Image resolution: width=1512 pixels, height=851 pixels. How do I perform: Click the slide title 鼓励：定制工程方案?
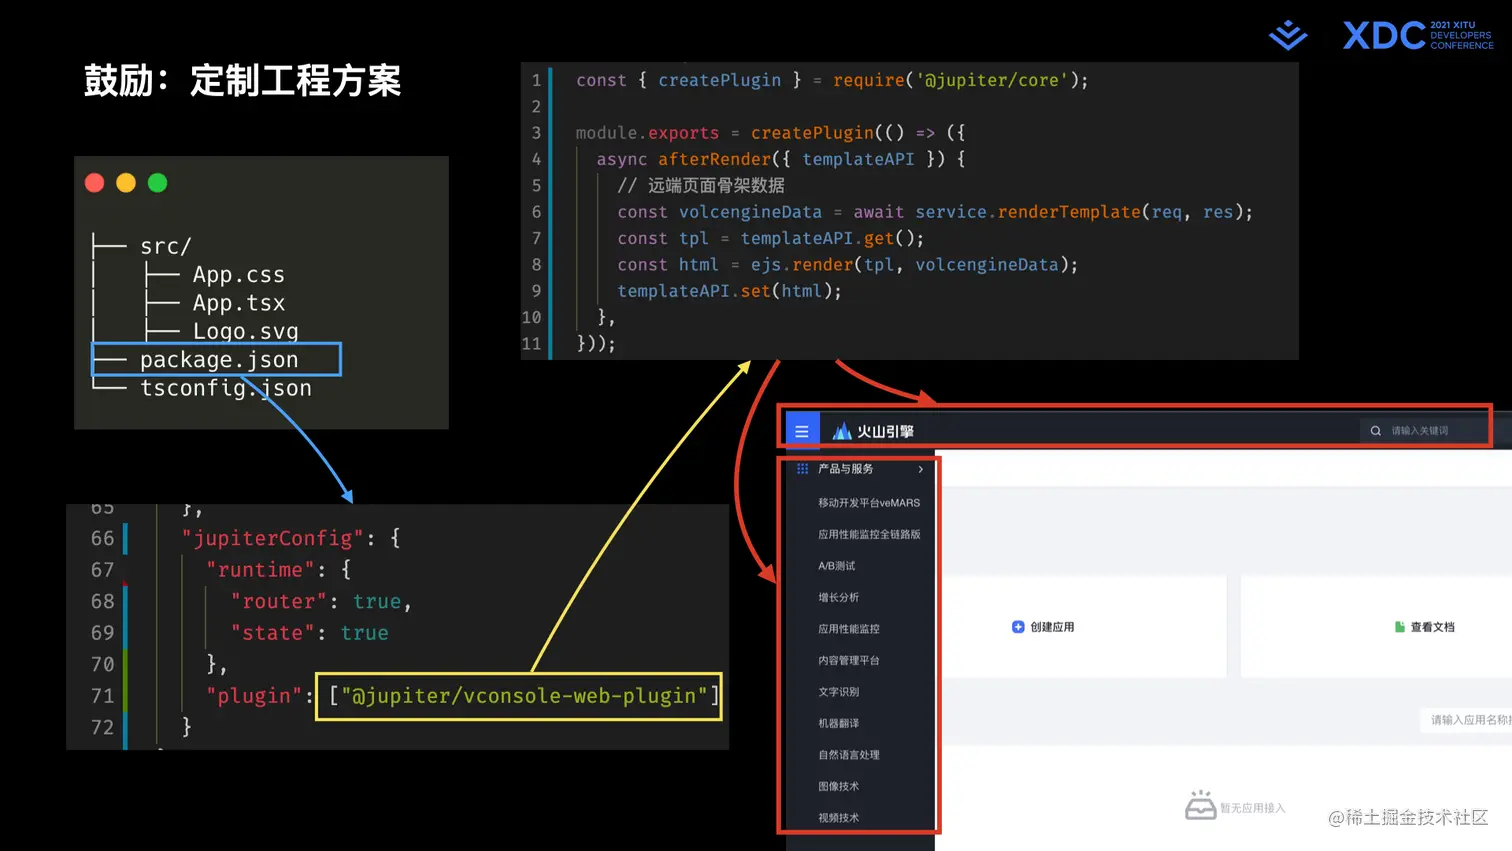coord(242,80)
